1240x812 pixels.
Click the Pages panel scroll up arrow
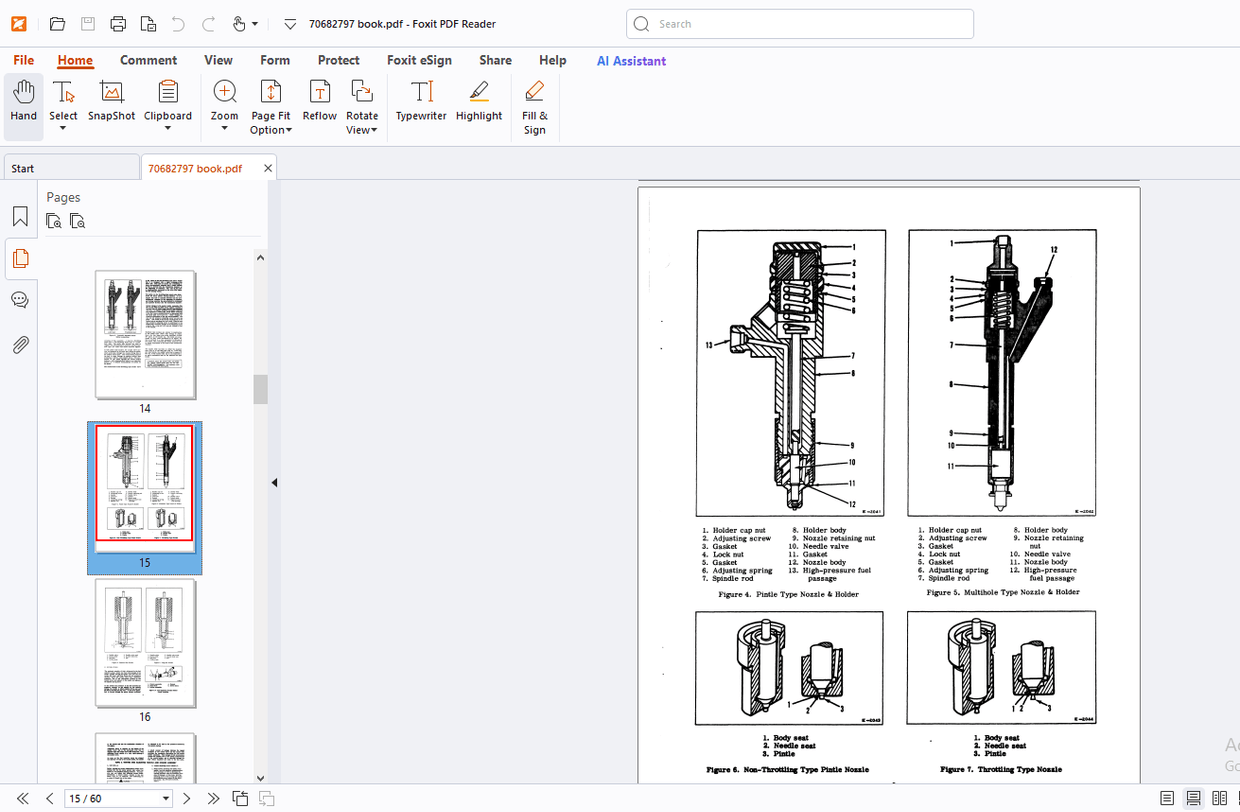click(x=261, y=258)
